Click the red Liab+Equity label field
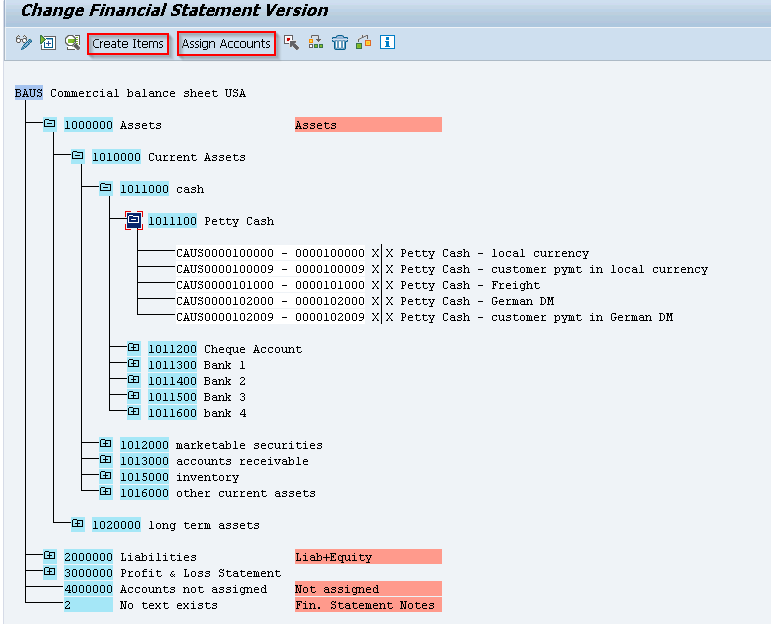Image resolution: width=771 pixels, height=624 pixels. pyautogui.click(x=368, y=557)
